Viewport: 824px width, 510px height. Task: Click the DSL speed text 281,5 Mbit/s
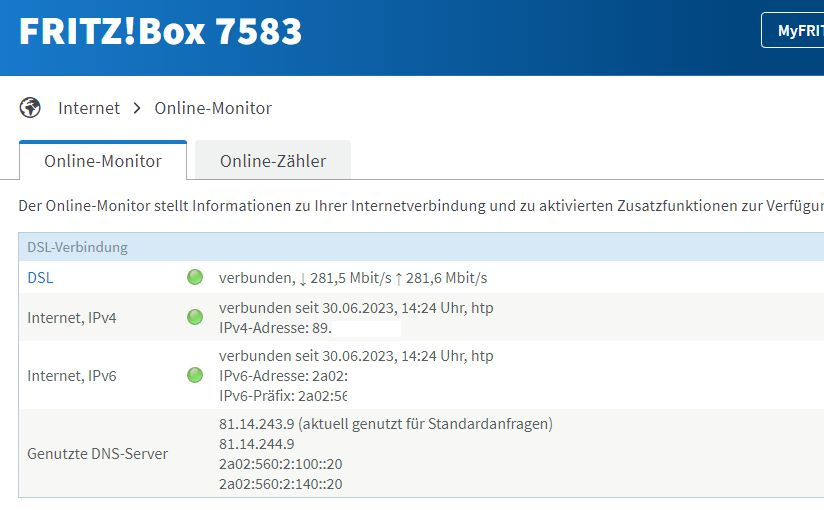pyautogui.click(x=351, y=278)
